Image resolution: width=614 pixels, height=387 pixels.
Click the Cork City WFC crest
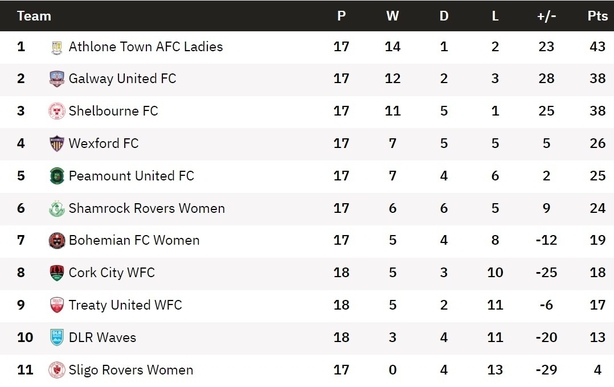pyautogui.click(x=57, y=273)
